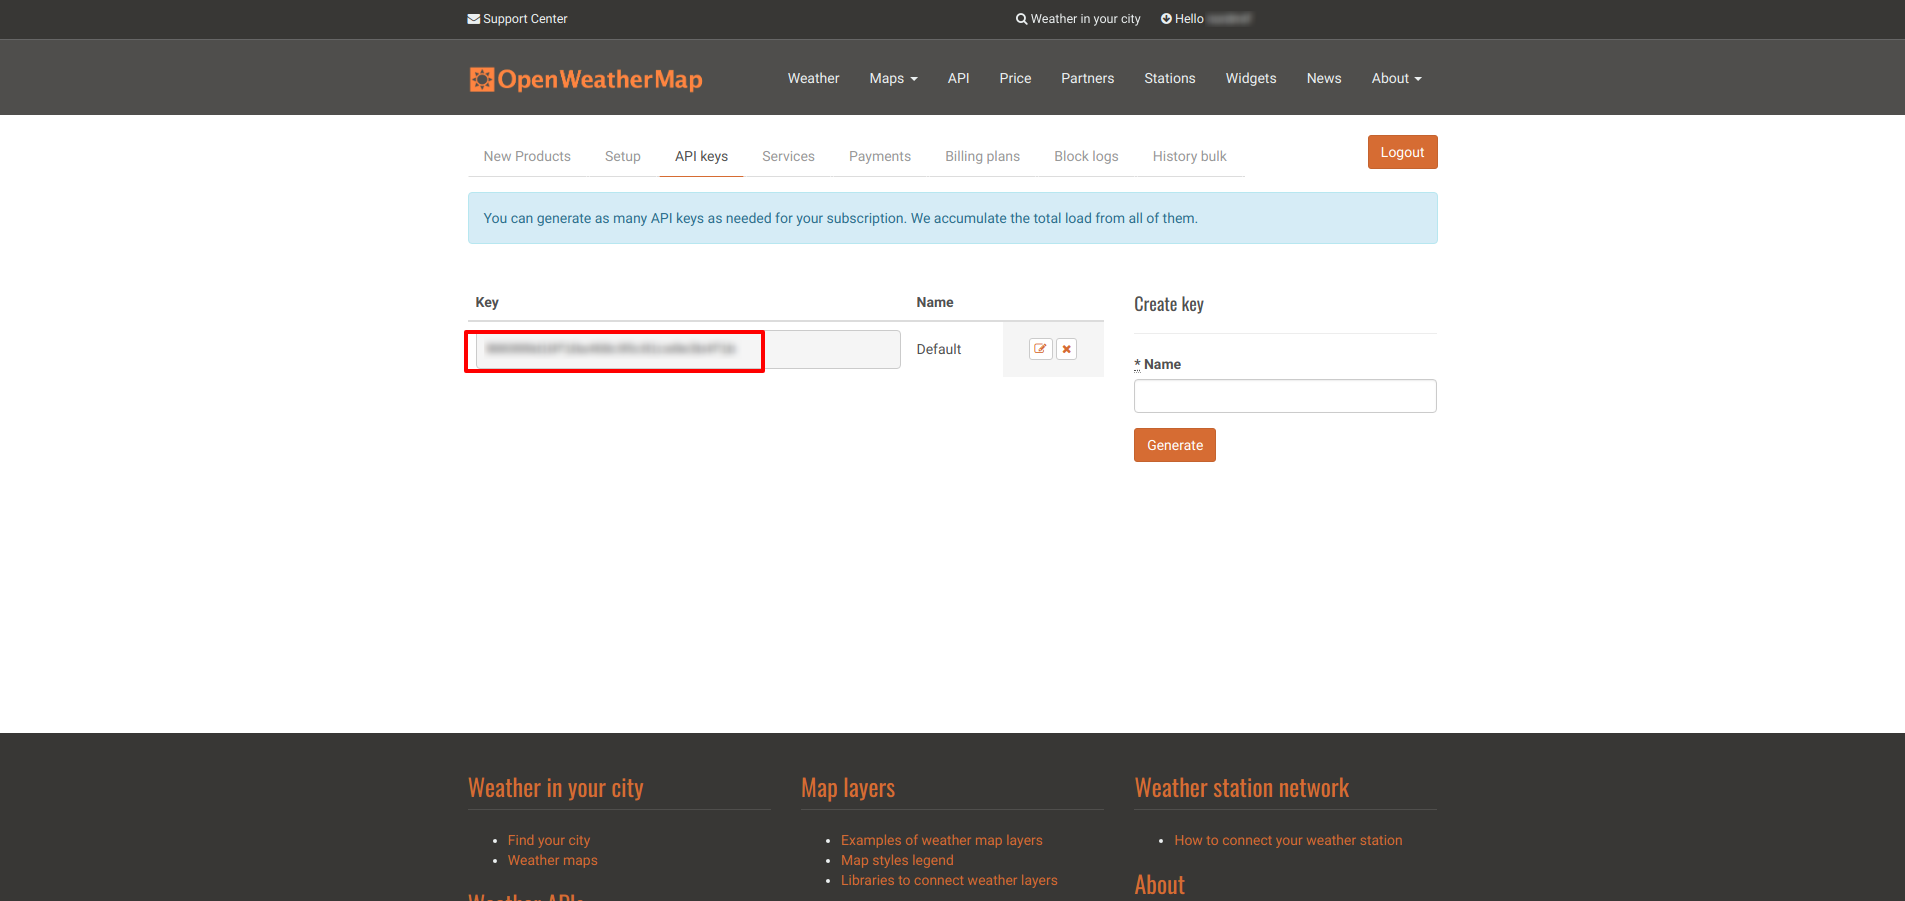
Task: Open the API nav item
Action: [958, 78]
